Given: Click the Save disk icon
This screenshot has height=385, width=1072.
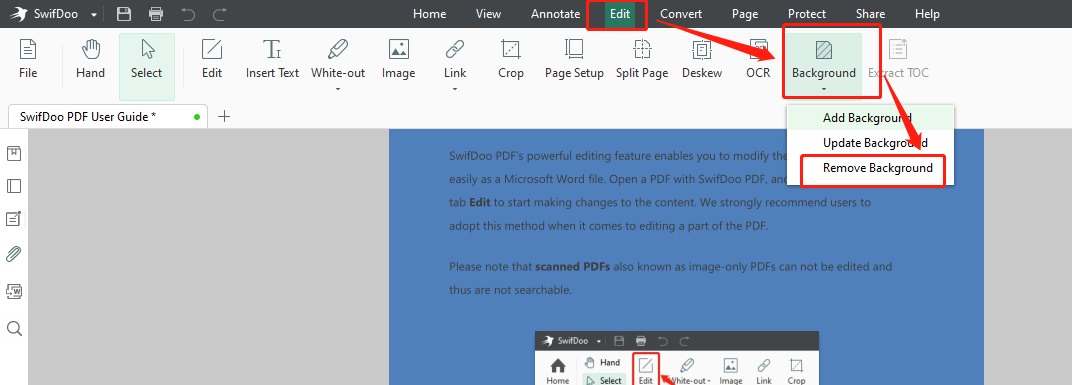Looking at the screenshot, I should point(124,14).
